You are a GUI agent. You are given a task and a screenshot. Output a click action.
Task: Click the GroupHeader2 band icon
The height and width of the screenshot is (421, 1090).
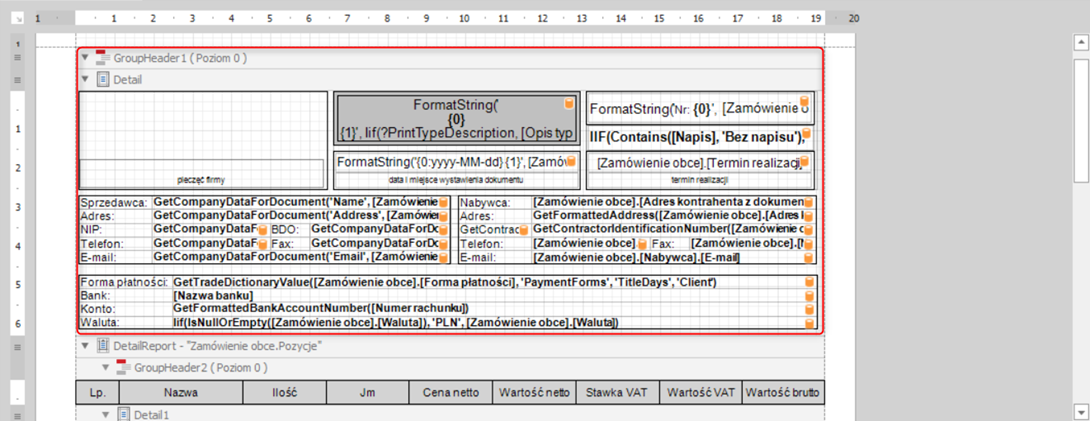point(124,368)
